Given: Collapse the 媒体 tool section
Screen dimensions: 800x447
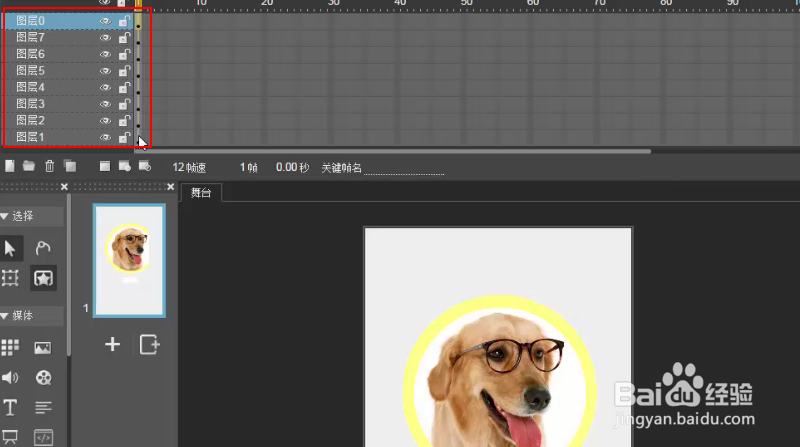Looking at the screenshot, I should [x=5, y=316].
